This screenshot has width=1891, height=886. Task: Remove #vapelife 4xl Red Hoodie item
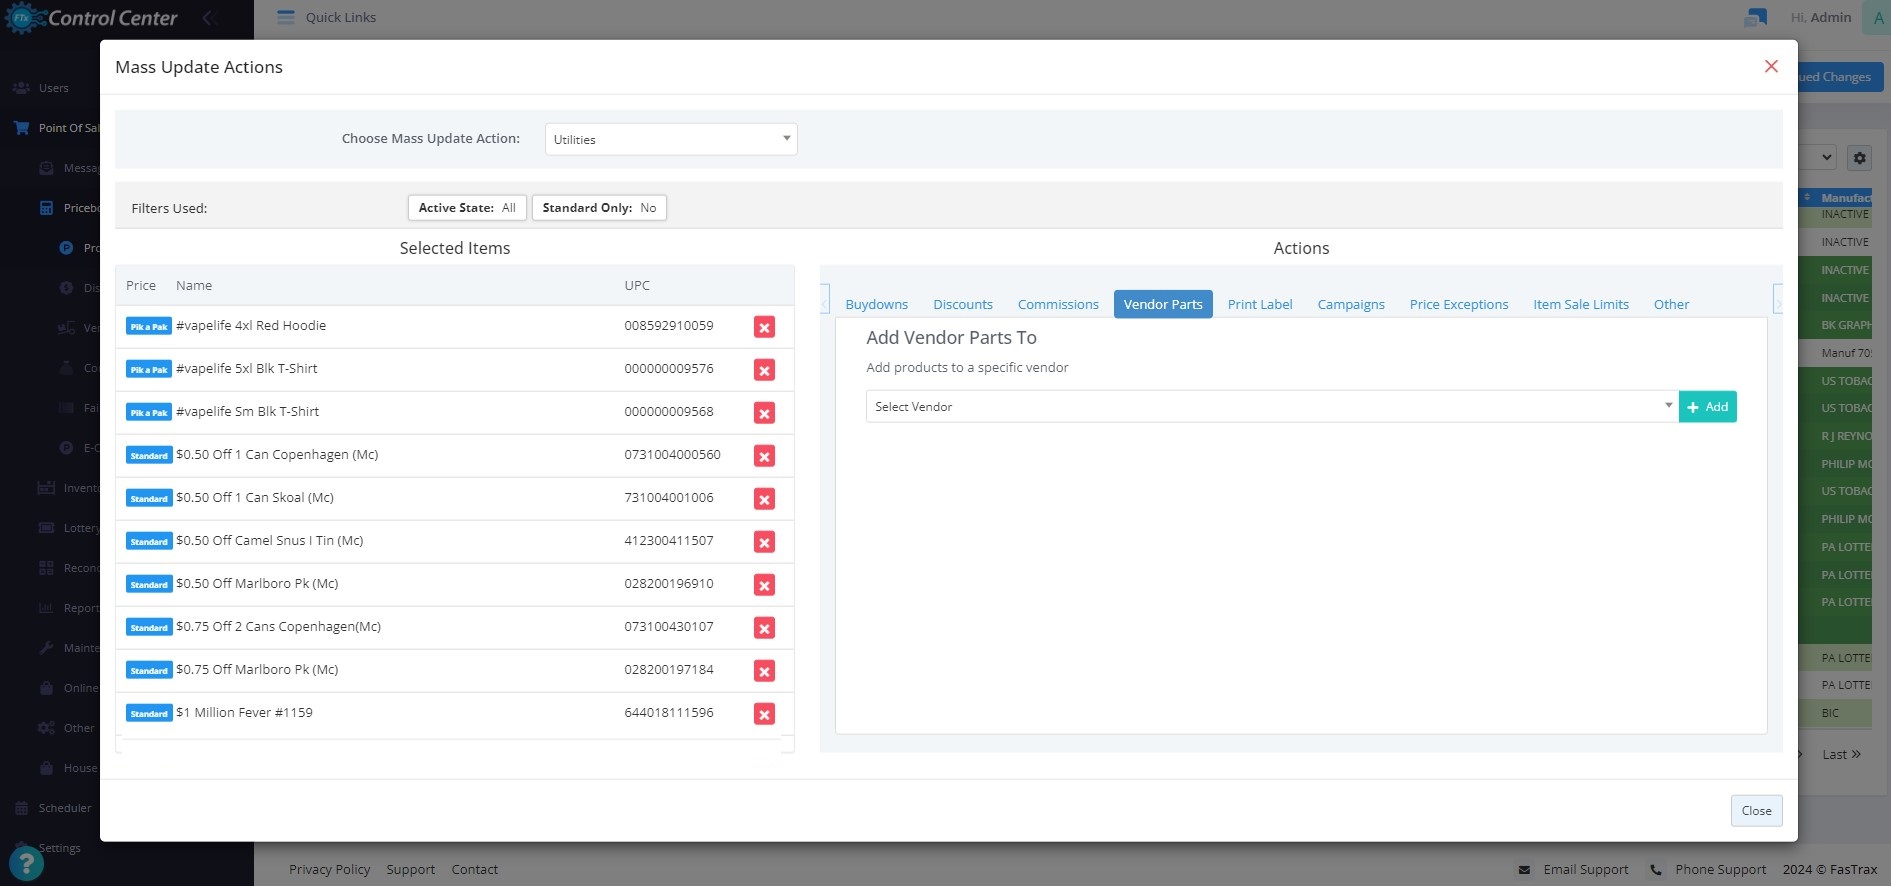coord(764,327)
